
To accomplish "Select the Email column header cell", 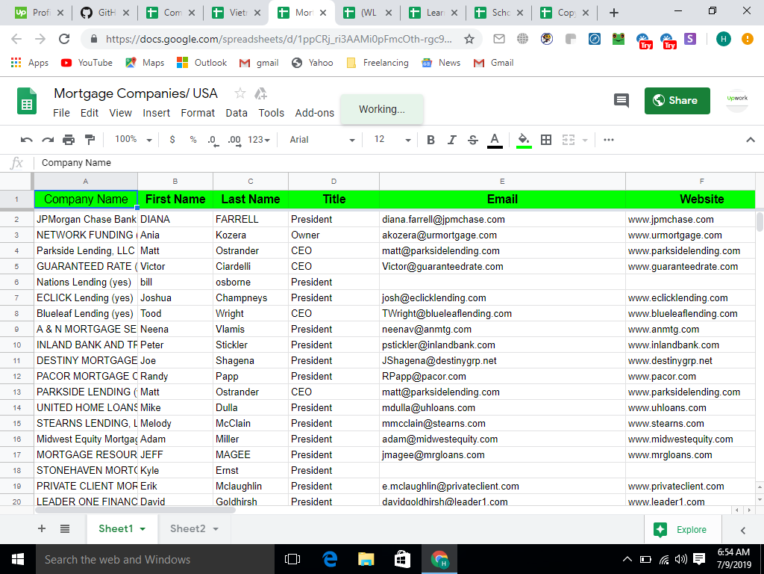I will pos(502,199).
